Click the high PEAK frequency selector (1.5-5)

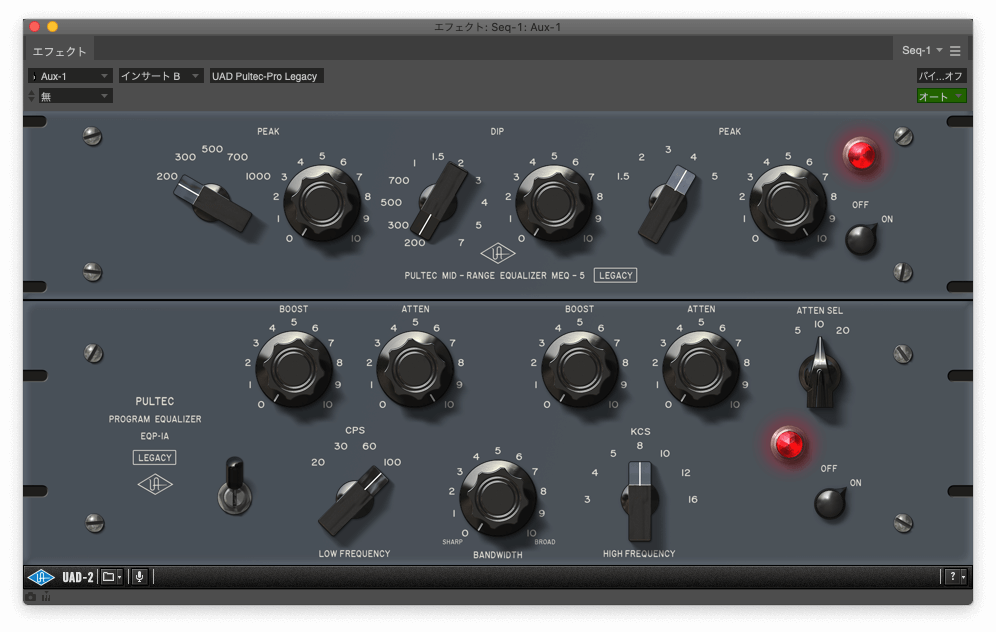668,203
